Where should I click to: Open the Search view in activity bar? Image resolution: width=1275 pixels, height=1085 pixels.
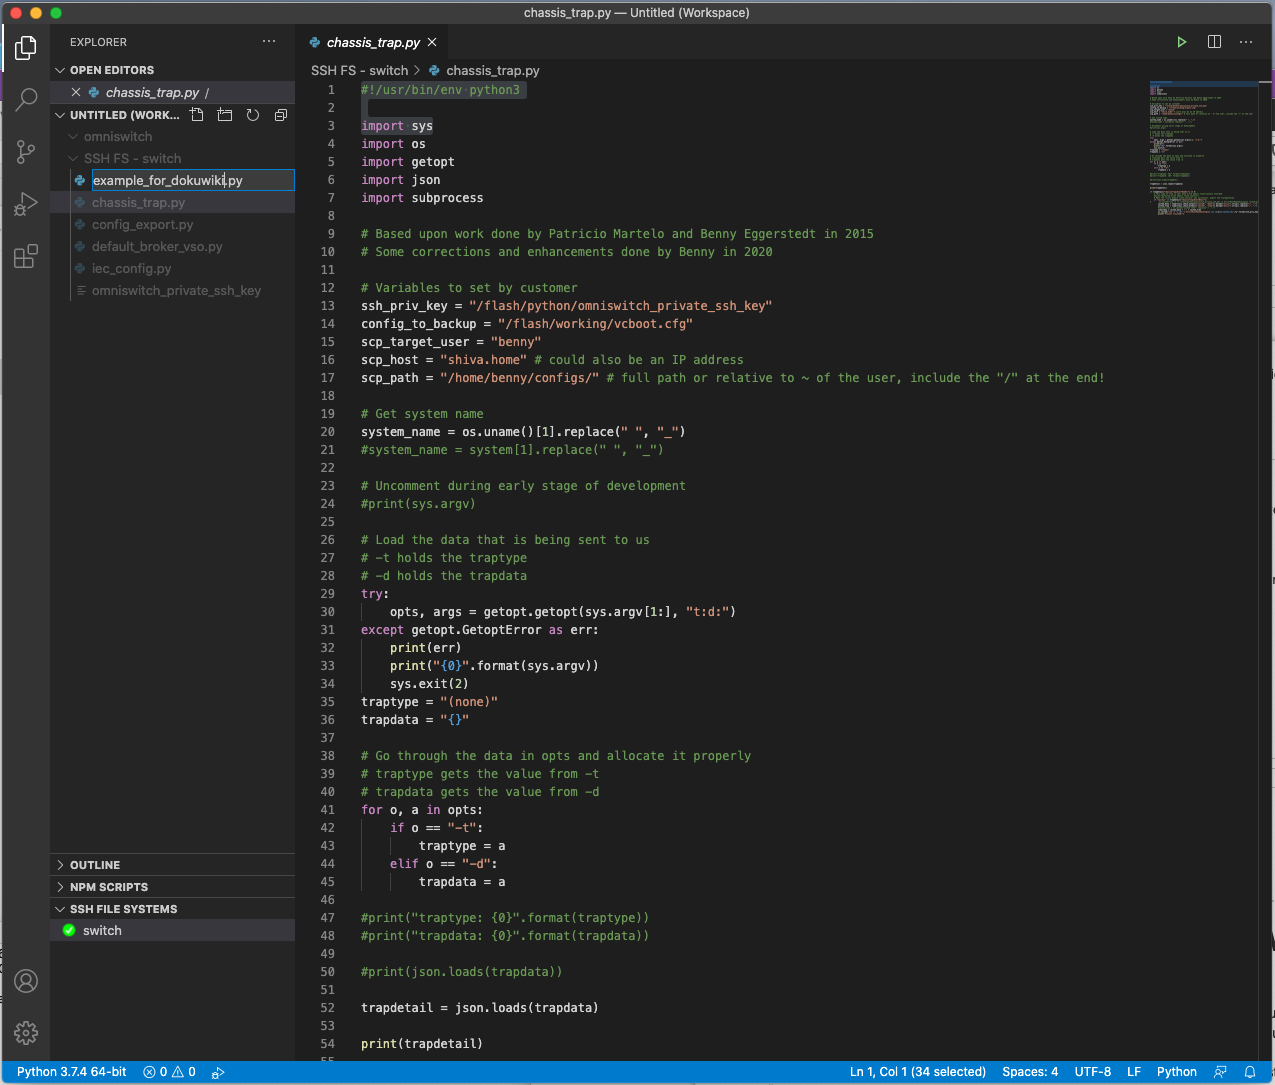(x=26, y=99)
